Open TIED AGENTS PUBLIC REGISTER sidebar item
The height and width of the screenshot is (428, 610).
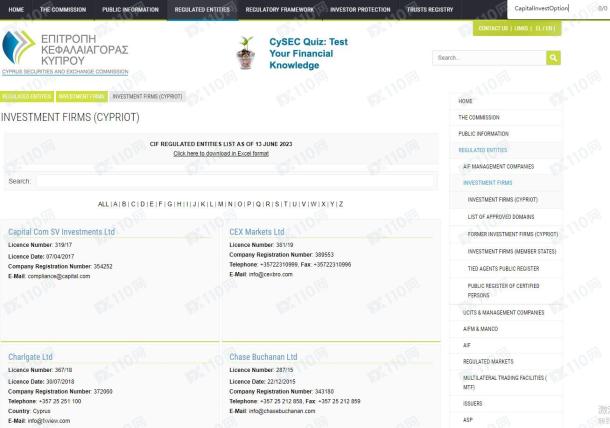505,269
